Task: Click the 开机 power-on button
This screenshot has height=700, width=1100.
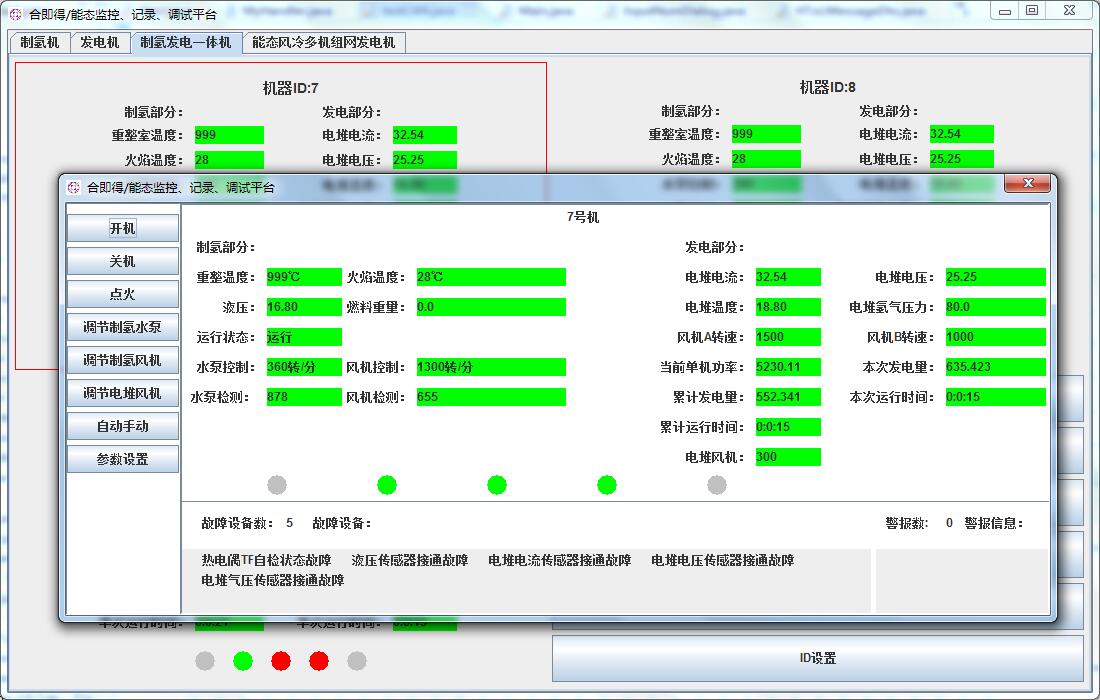Action: [x=122, y=228]
